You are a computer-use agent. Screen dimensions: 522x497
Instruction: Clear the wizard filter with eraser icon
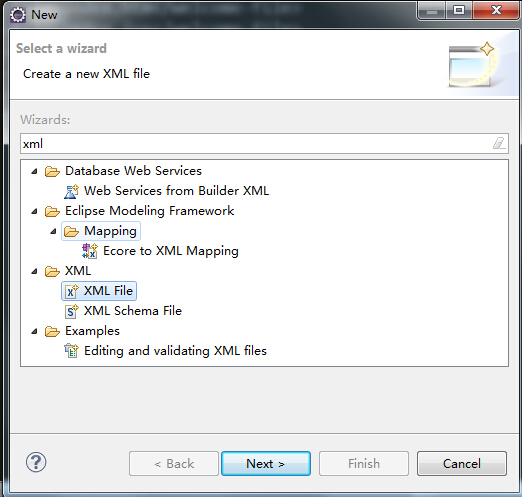pos(499,144)
